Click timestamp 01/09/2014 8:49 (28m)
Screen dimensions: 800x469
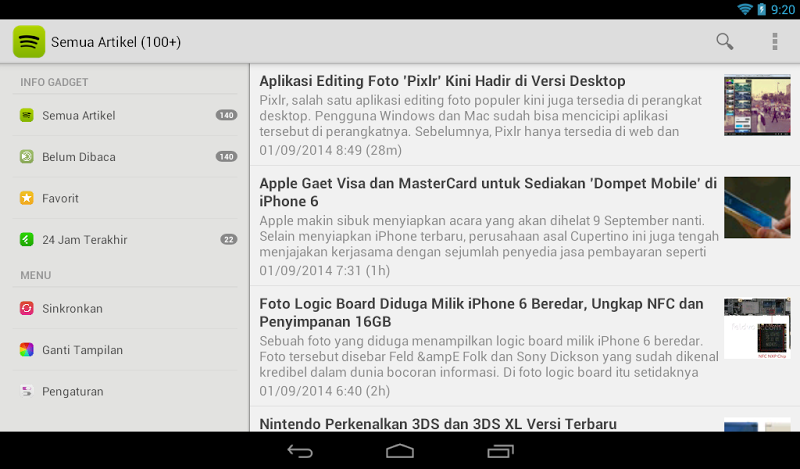point(331,150)
